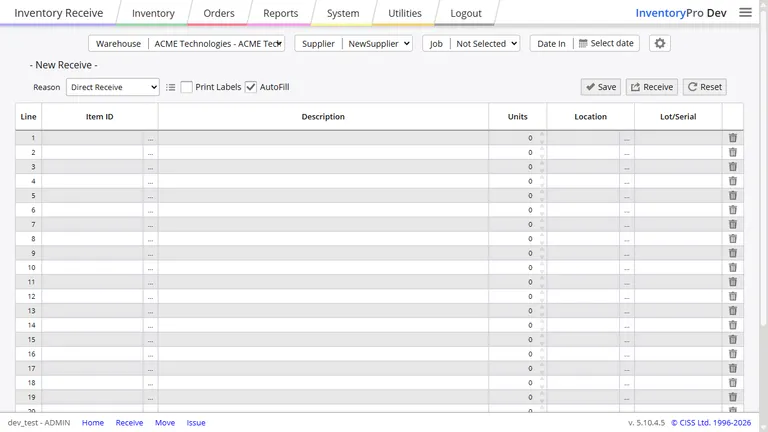Click the list icon beside Reason
Image resolution: width=768 pixels, height=432 pixels.
[x=170, y=87]
